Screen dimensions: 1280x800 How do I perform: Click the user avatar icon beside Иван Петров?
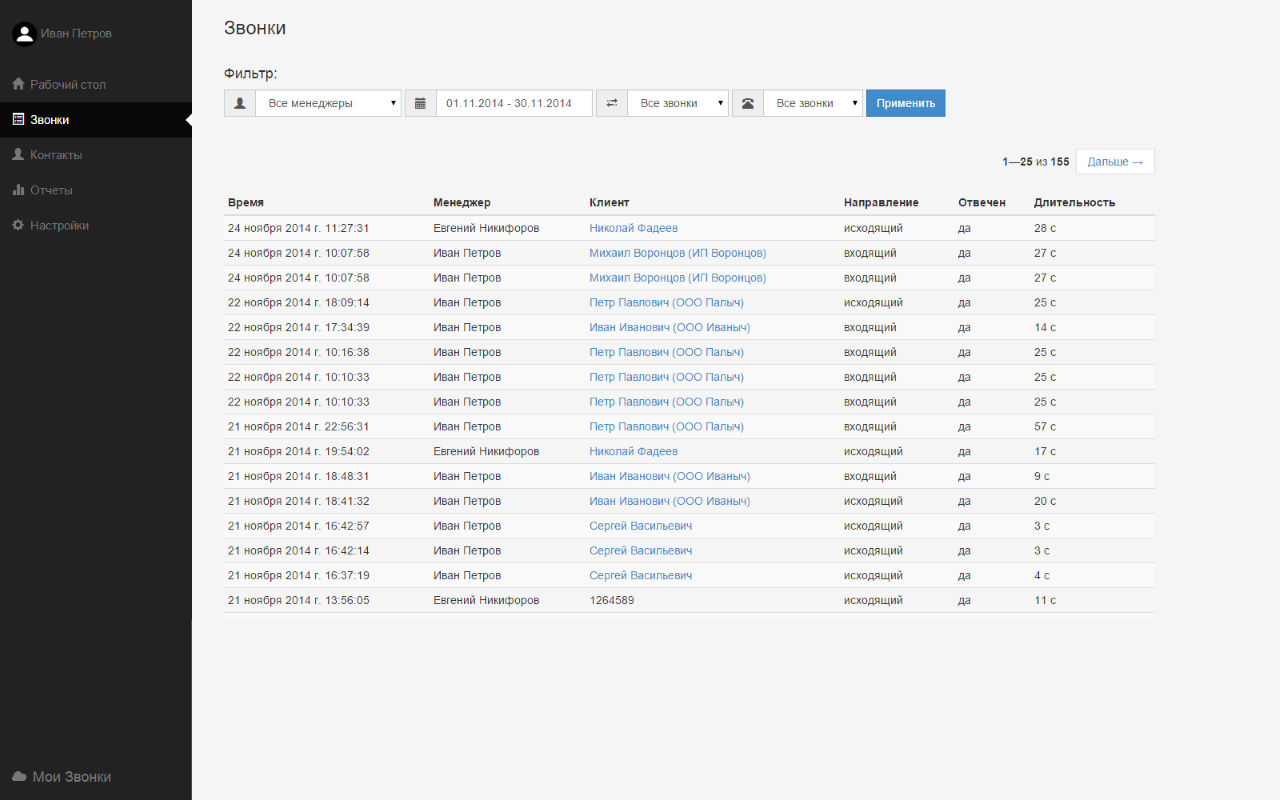point(24,34)
